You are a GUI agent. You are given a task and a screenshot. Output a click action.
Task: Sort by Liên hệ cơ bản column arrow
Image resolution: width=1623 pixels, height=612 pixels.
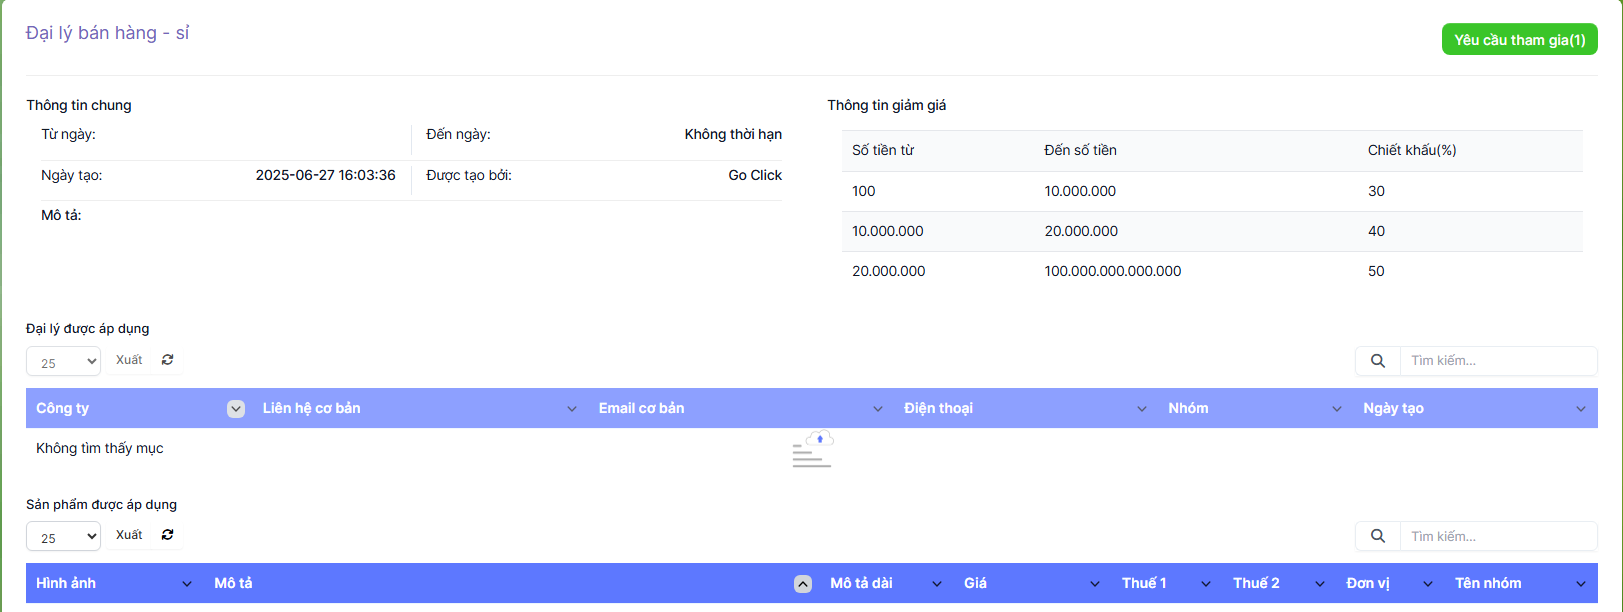[x=572, y=409]
